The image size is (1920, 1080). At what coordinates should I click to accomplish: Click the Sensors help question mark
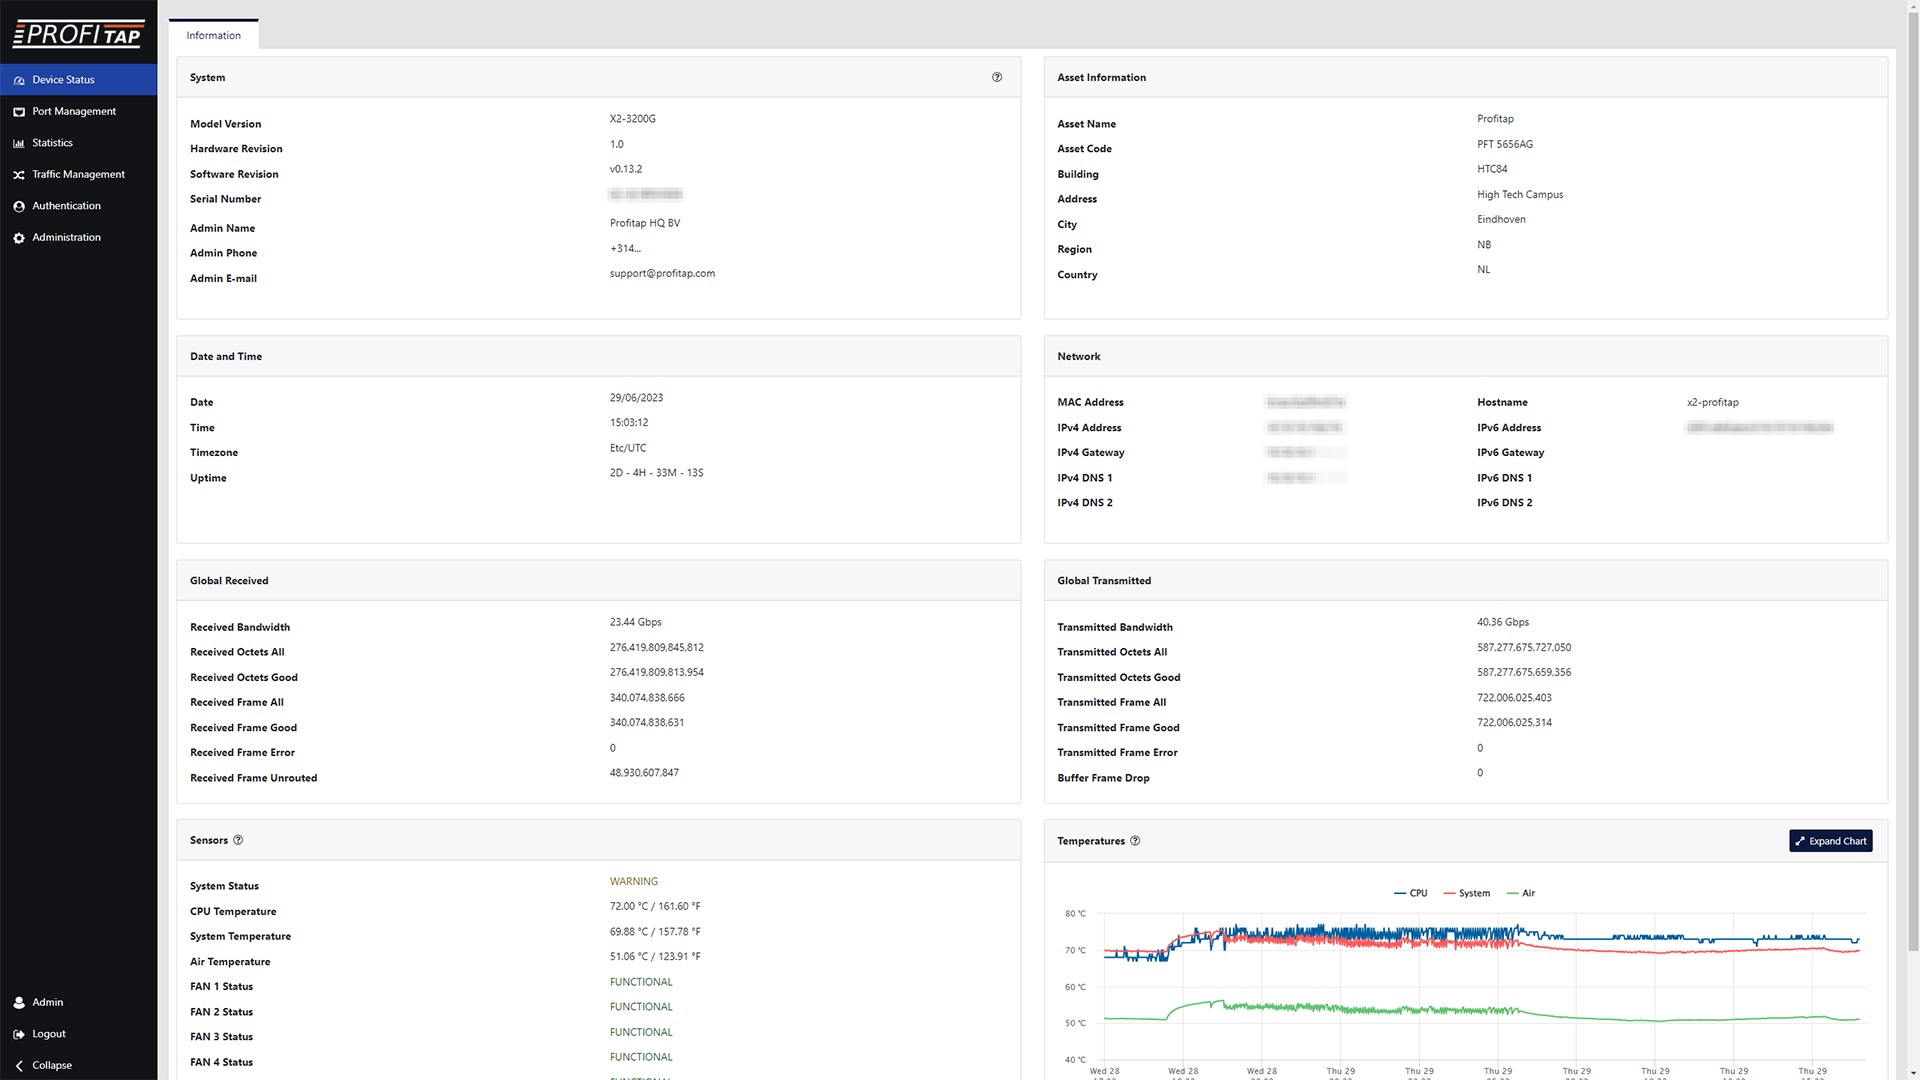coord(238,840)
